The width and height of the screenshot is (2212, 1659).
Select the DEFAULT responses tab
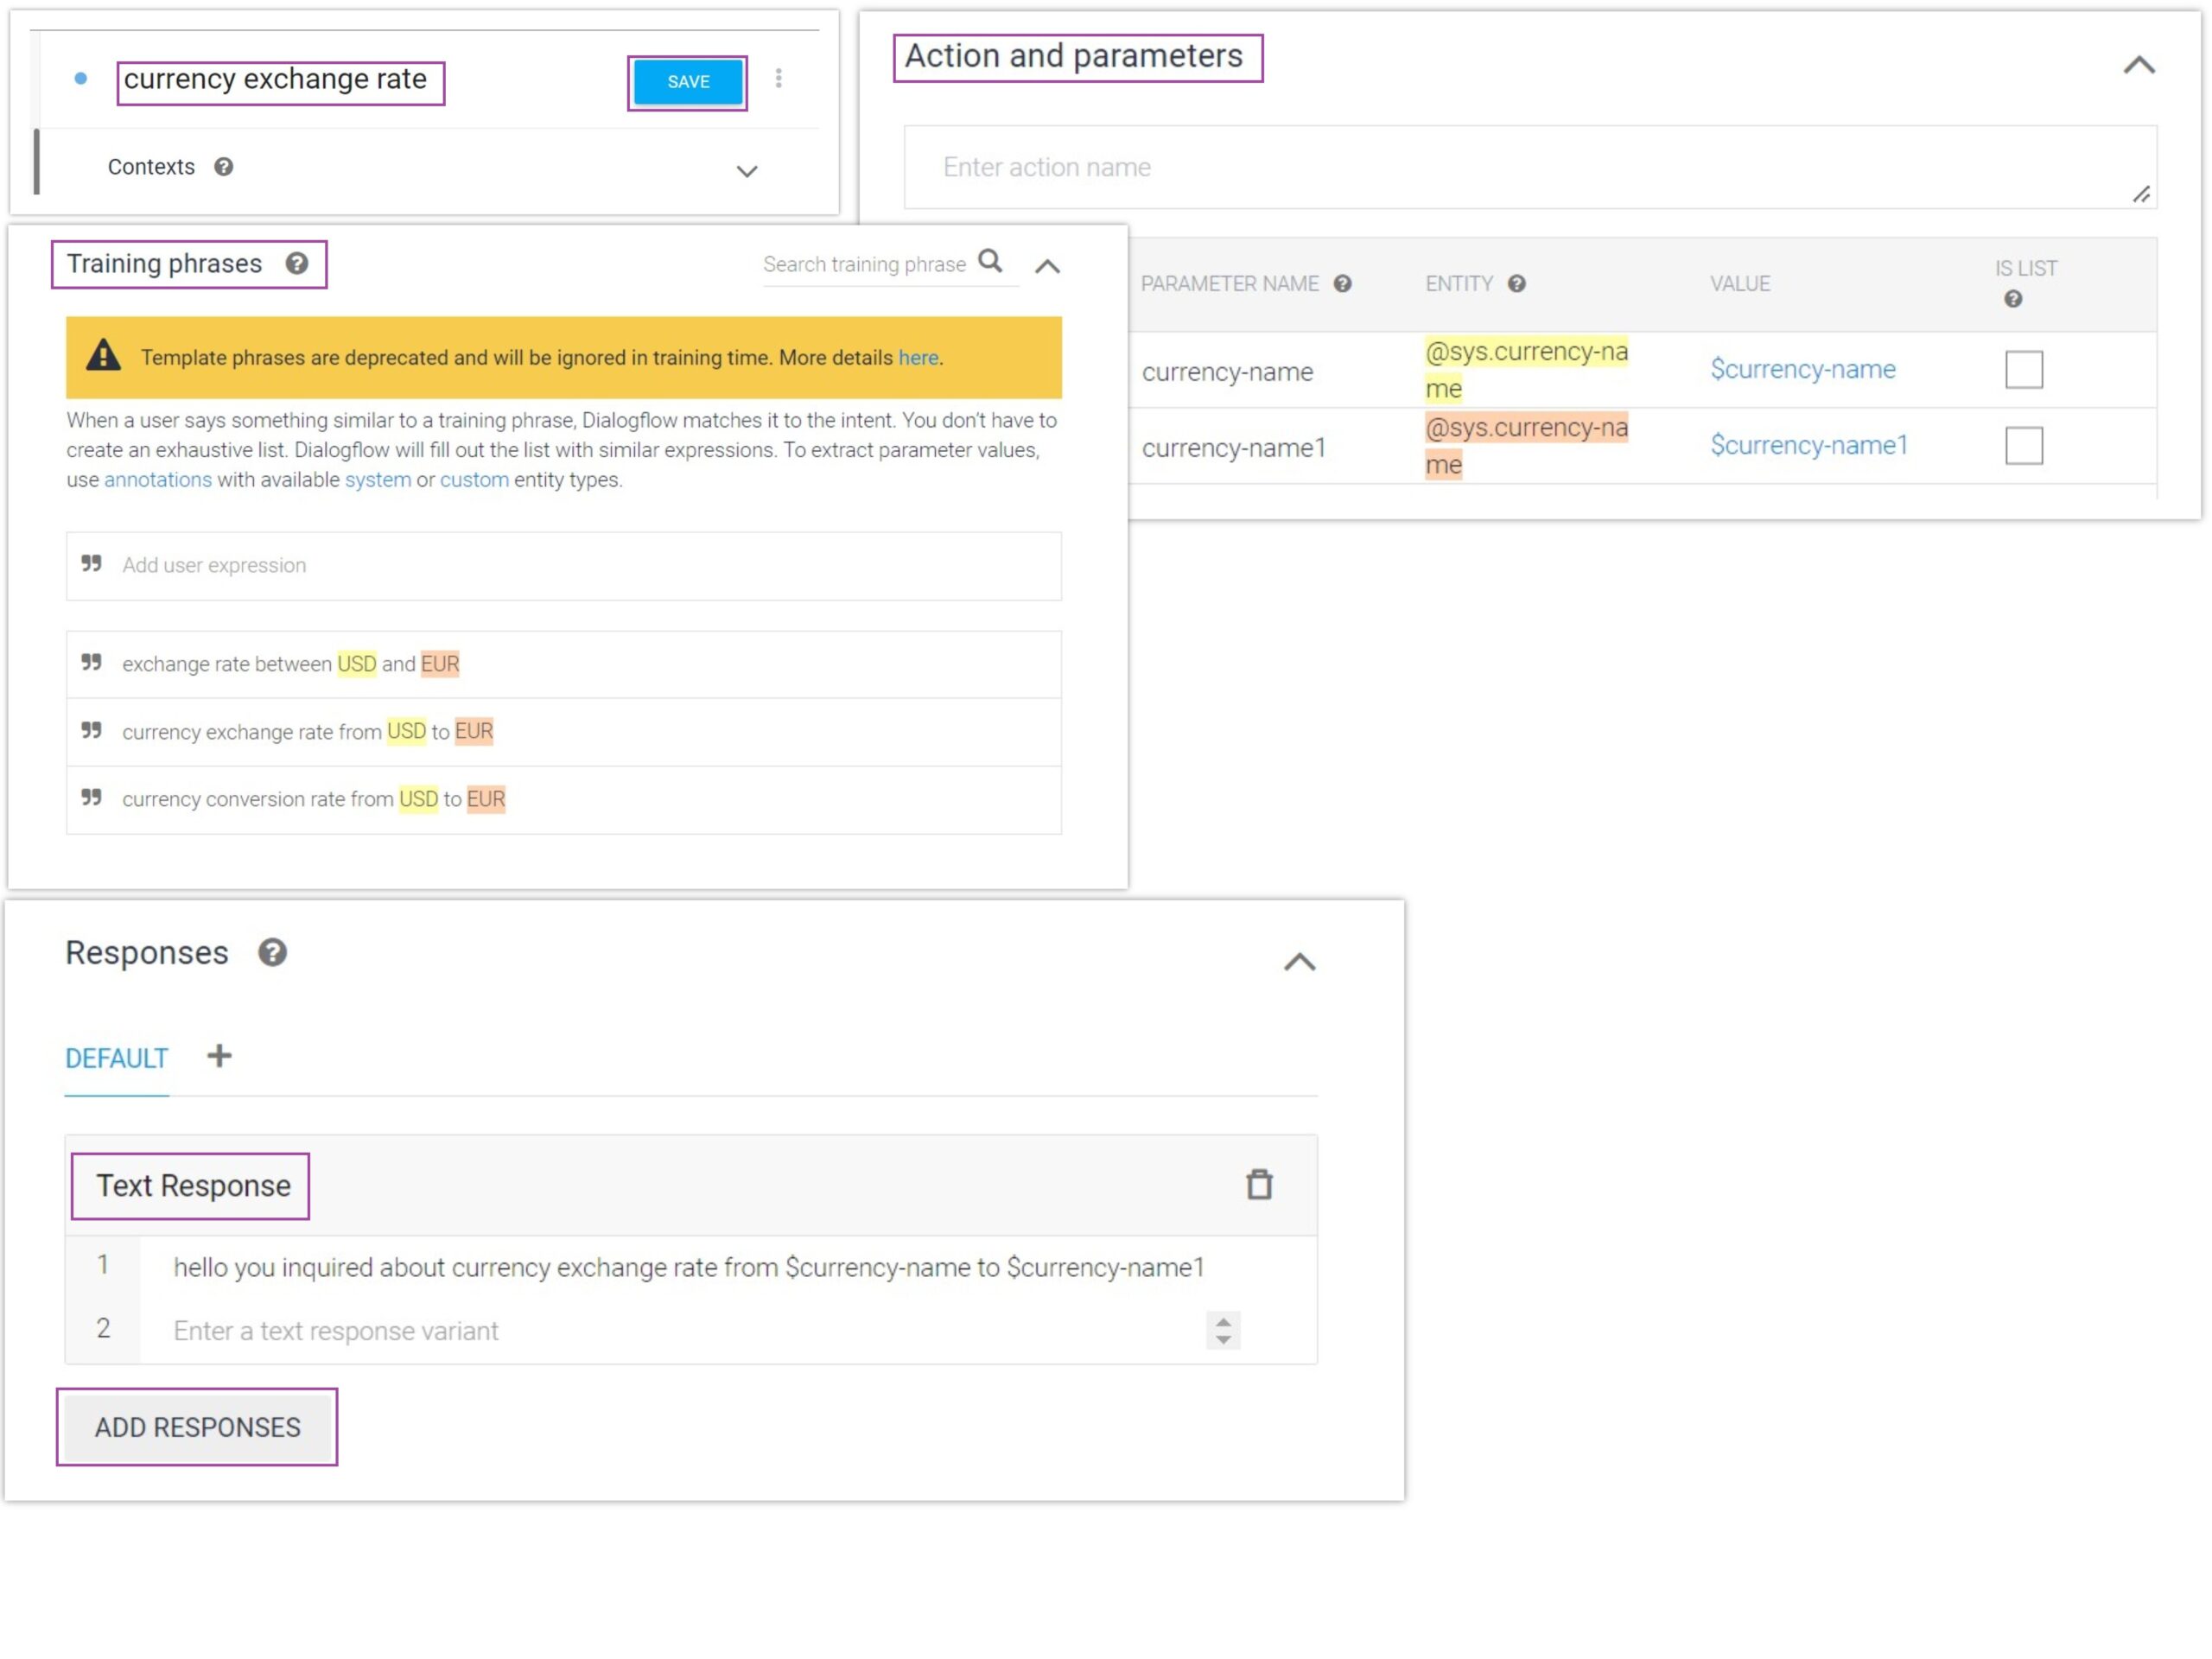(116, 1058)
